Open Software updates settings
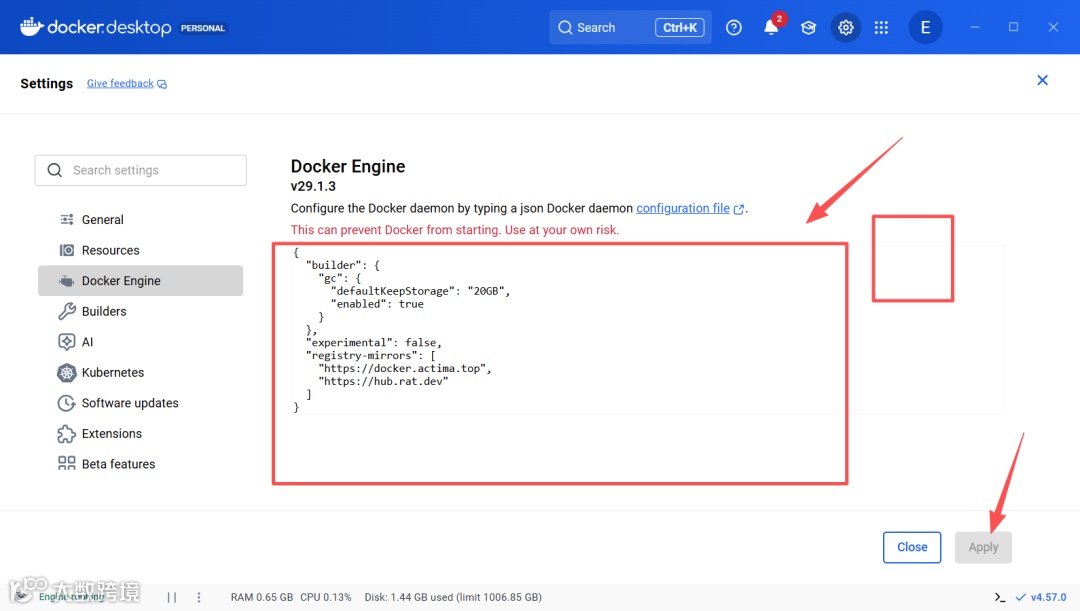The image size is (1080, 611). click(x=141, y=403)
